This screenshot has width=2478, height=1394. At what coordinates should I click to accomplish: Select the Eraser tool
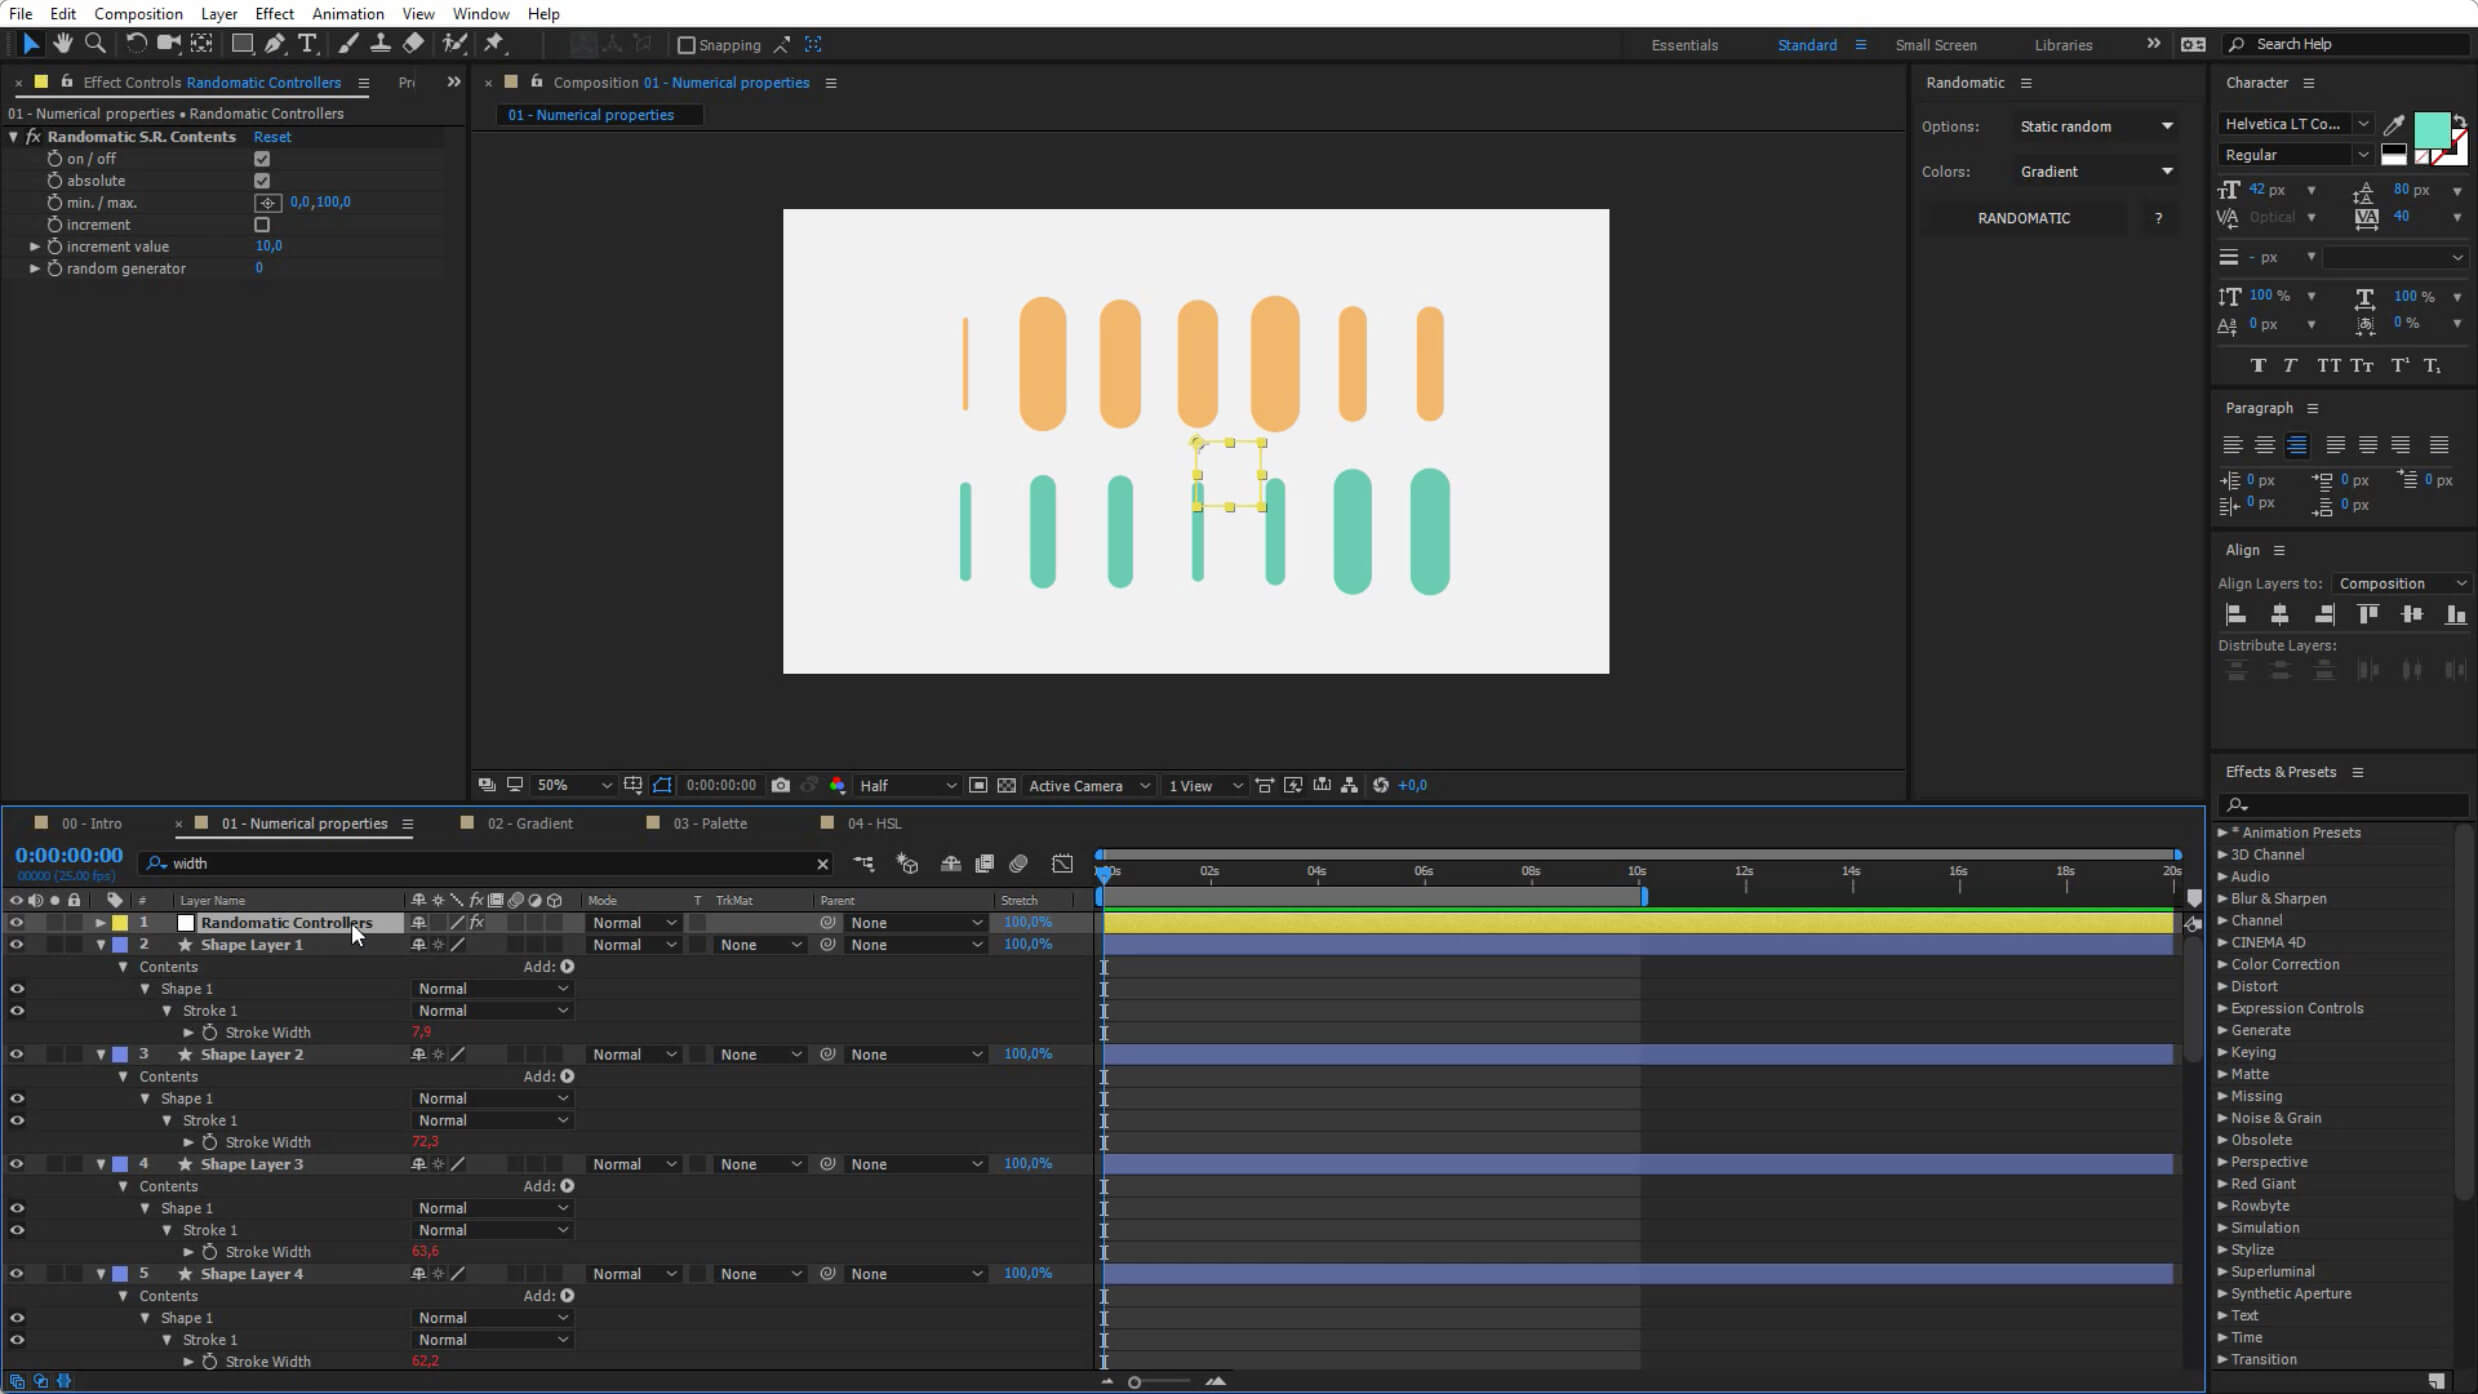(413, 44)
